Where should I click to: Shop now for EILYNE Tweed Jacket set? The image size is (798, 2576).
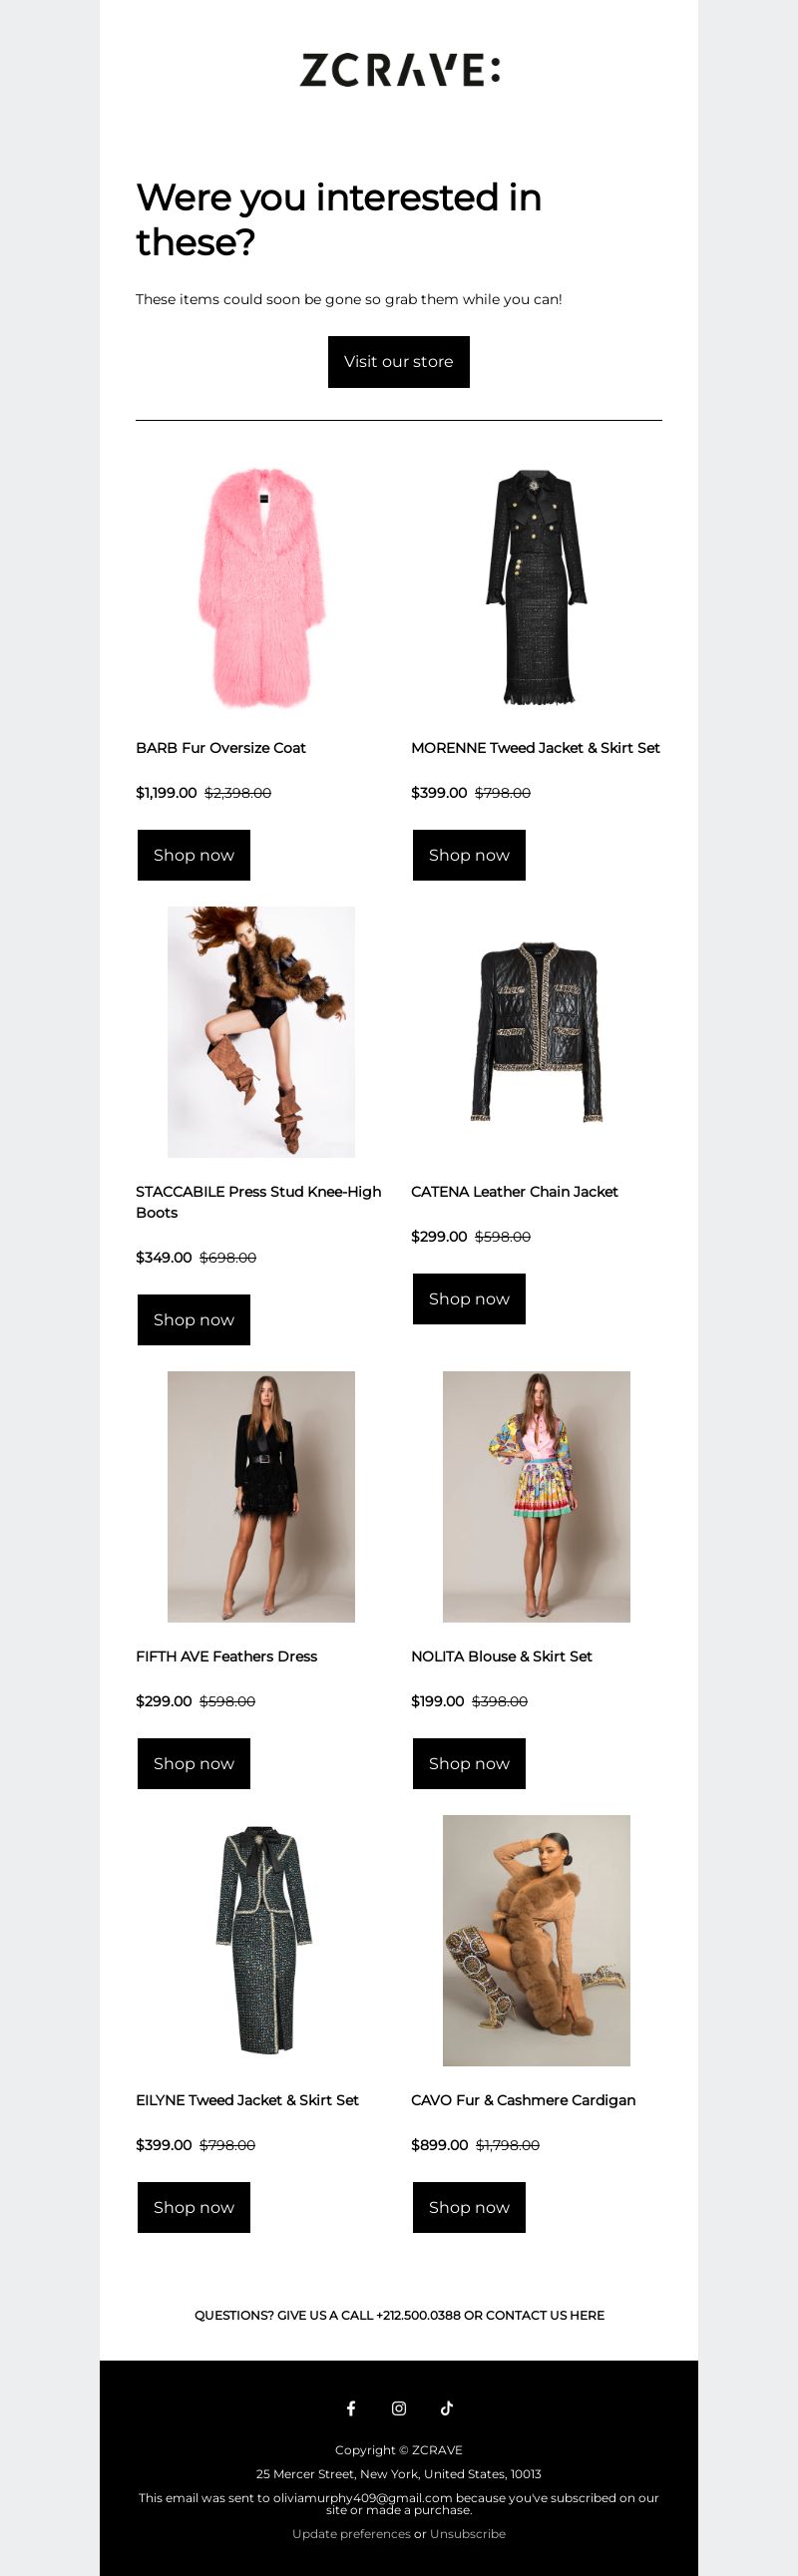[194, 2208]
